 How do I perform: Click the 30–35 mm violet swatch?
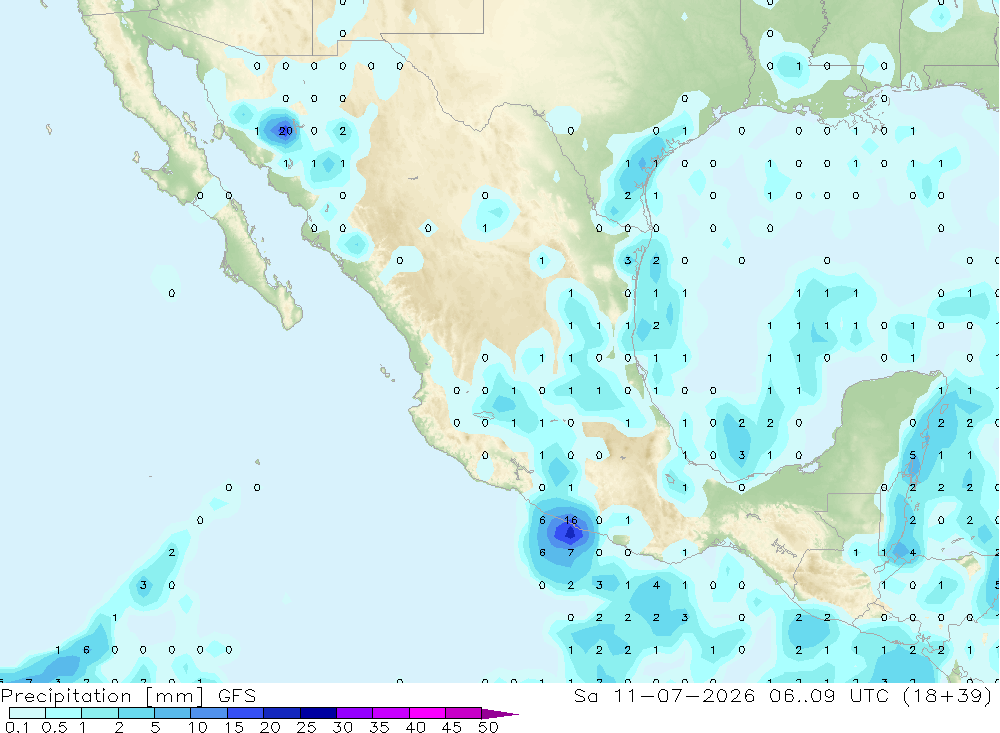pos(355,713)
